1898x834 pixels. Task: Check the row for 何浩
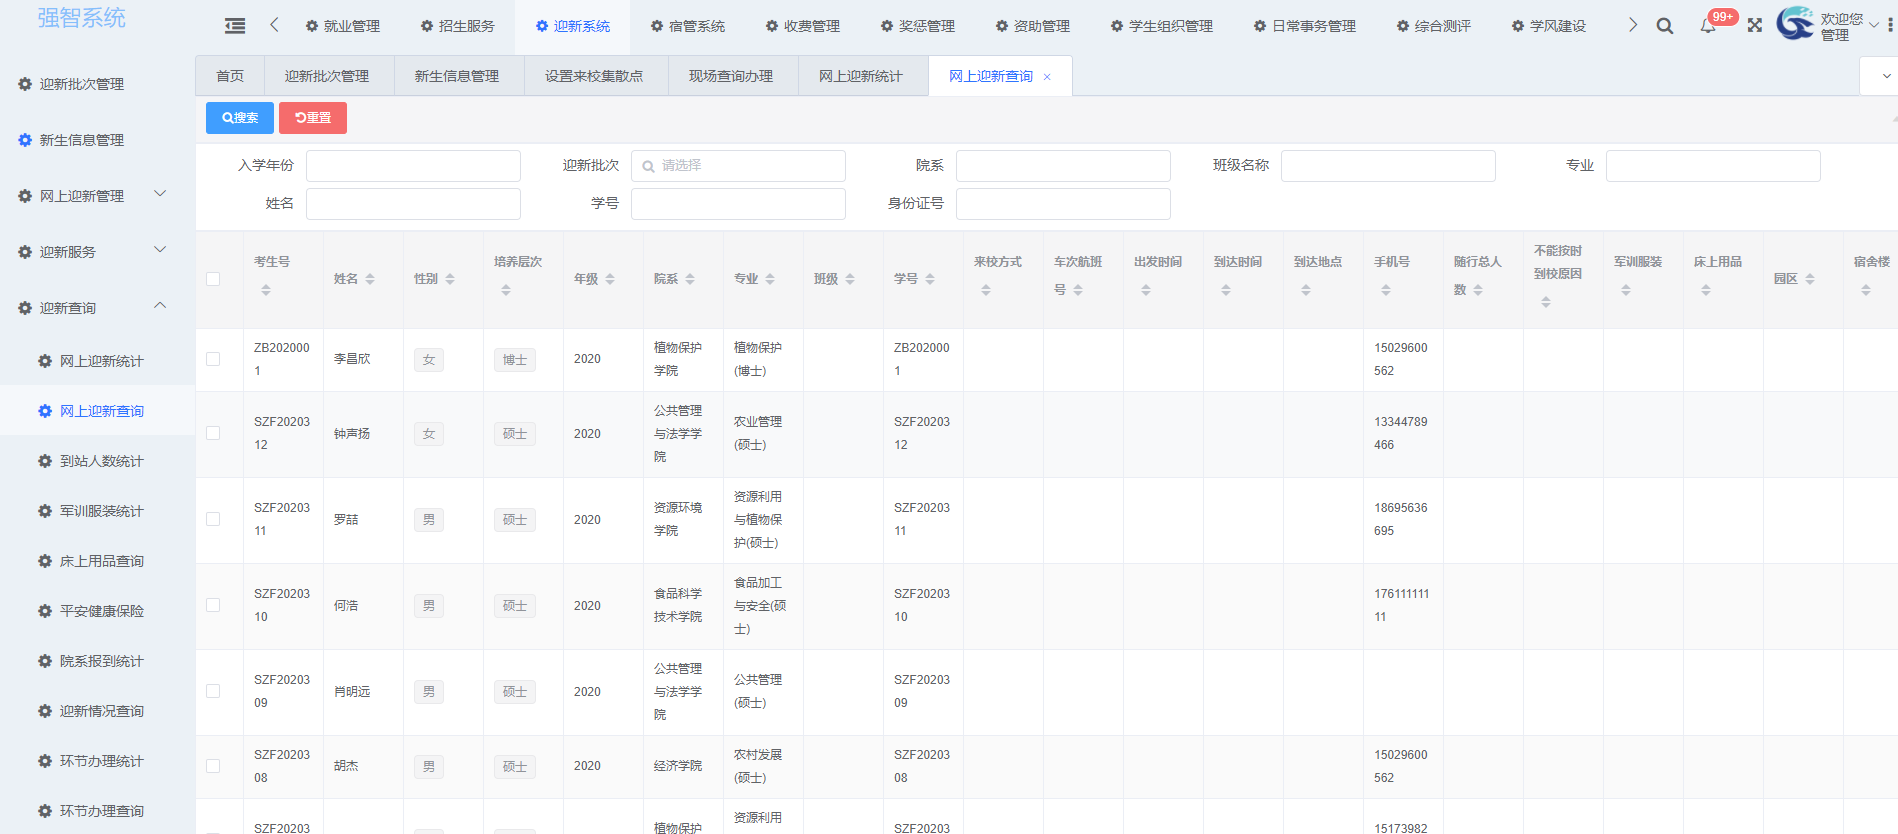pos(213,605)
